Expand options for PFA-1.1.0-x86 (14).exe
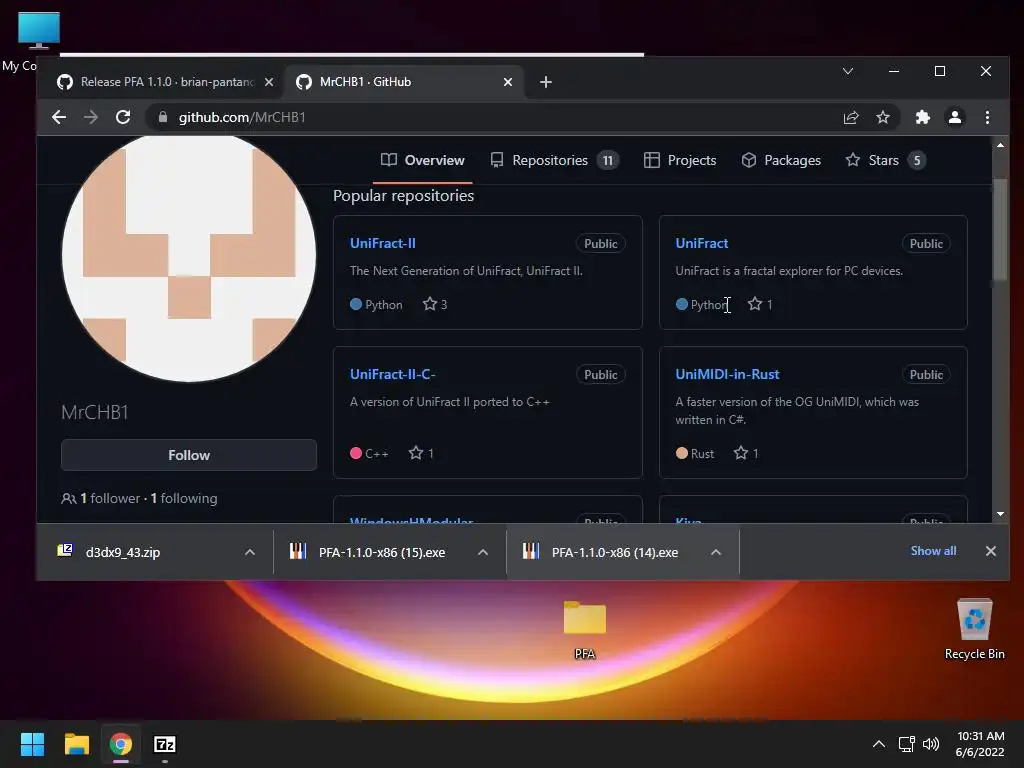The height and width of the screenshot is (768, 1024). point(716,552)
